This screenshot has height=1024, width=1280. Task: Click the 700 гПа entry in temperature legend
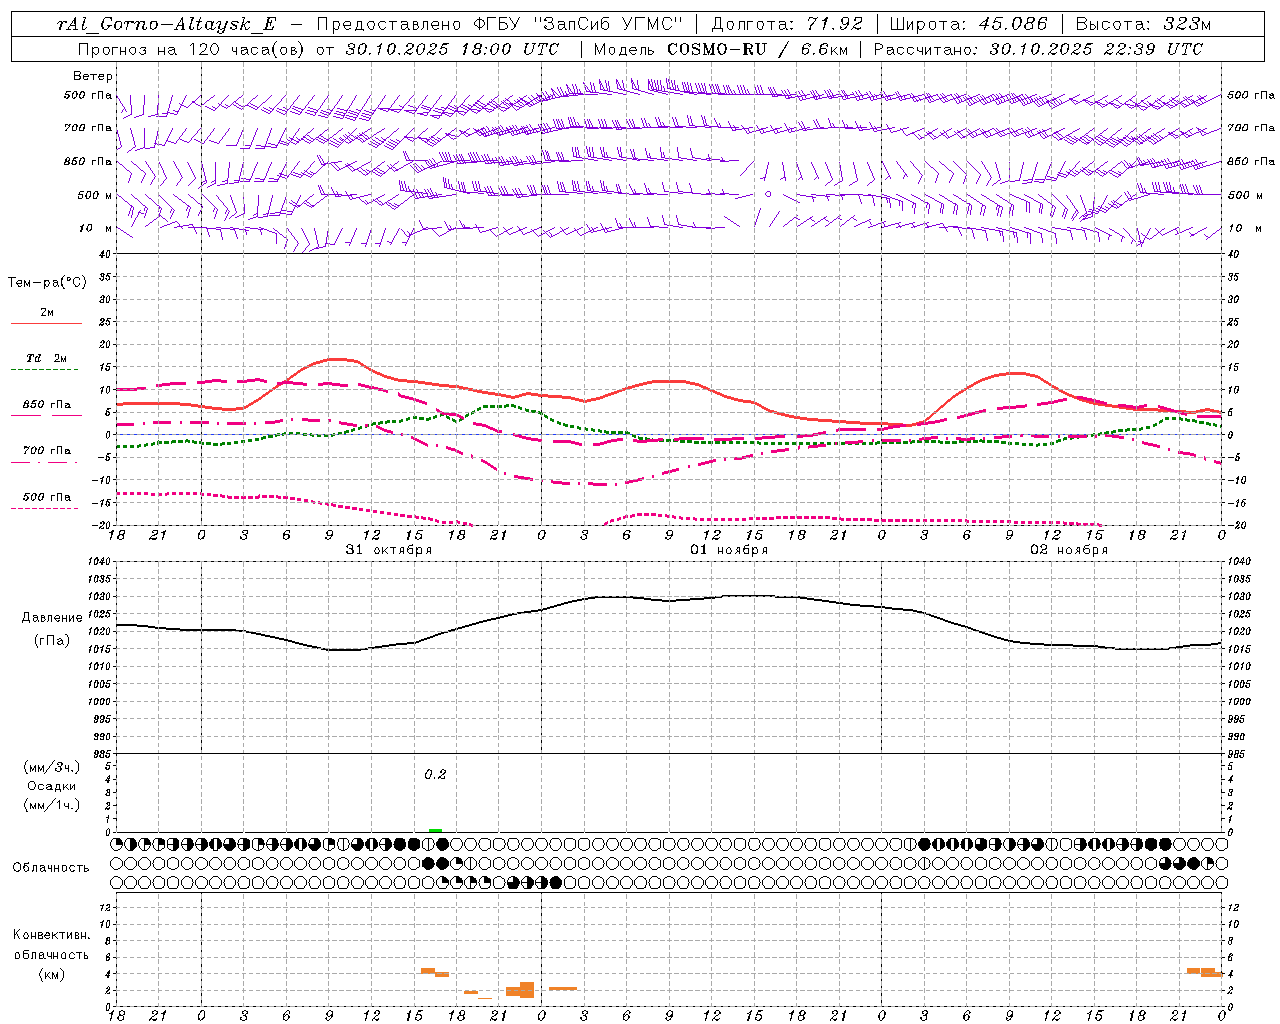click(x=47, y=451)
